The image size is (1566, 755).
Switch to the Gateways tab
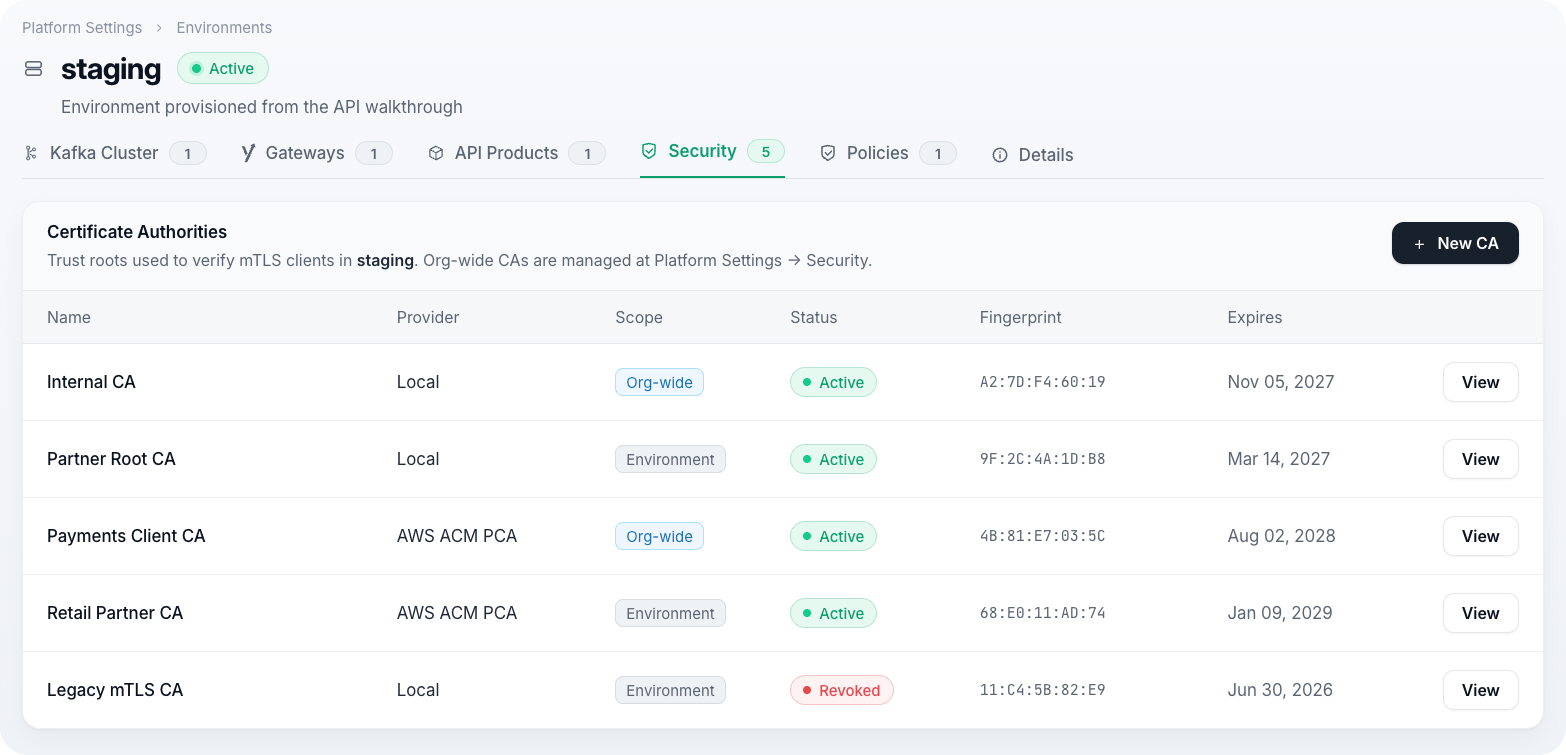(317, 153)
